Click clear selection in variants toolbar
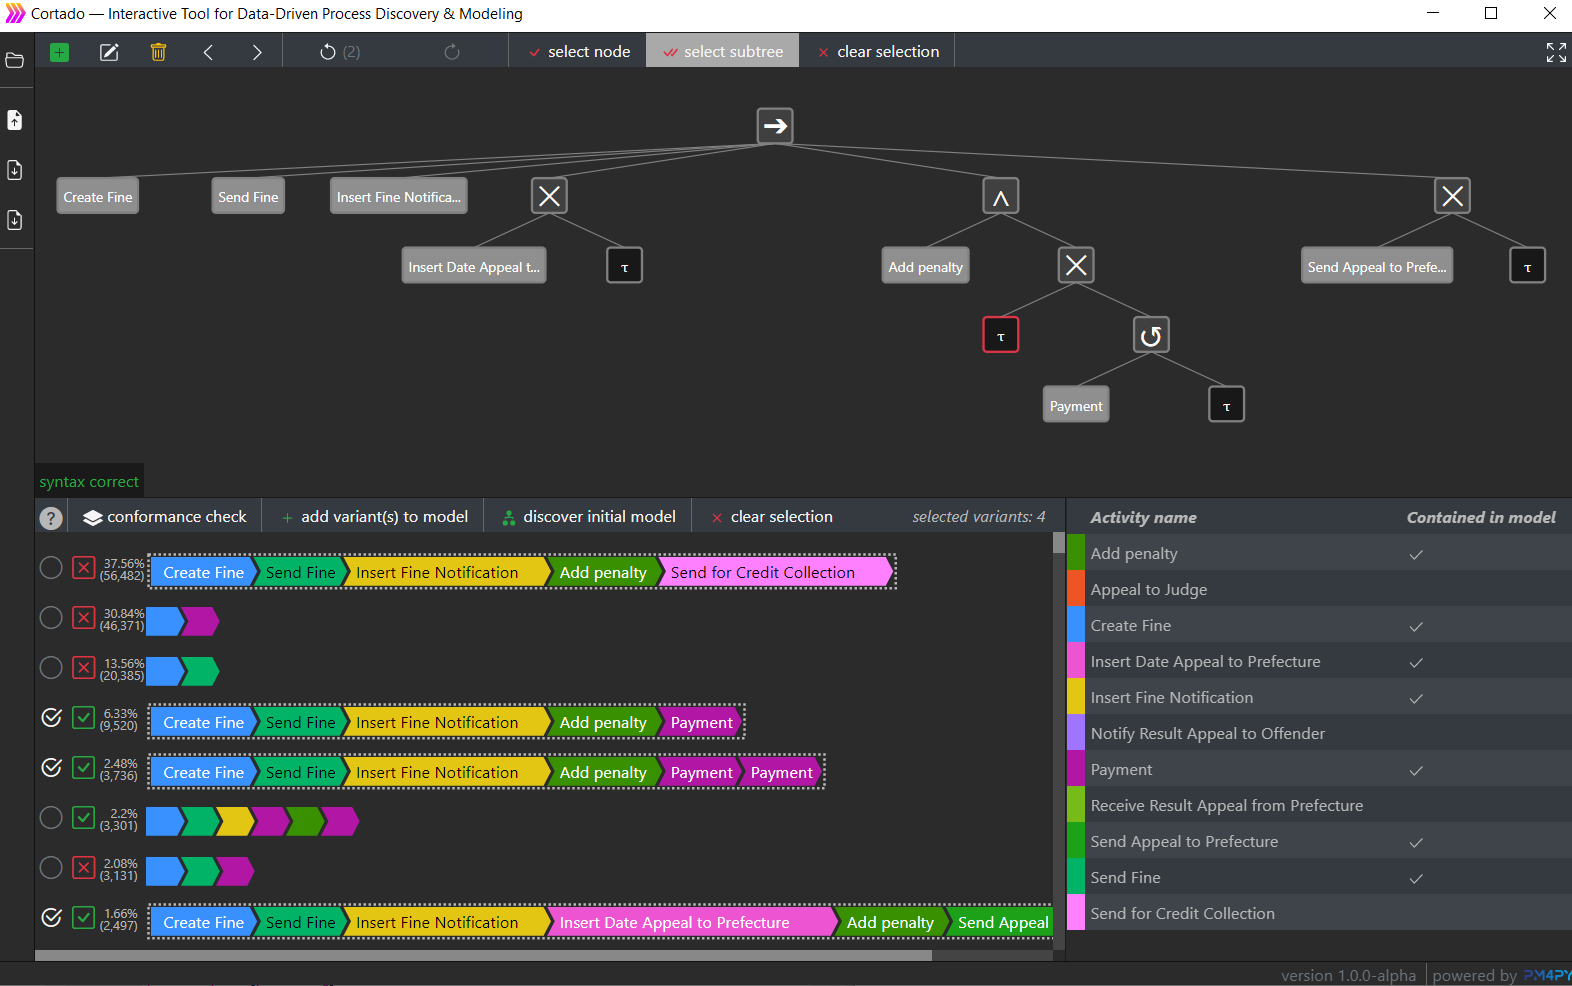Viewport: 1572px width, 986px height. pos(771,517)
